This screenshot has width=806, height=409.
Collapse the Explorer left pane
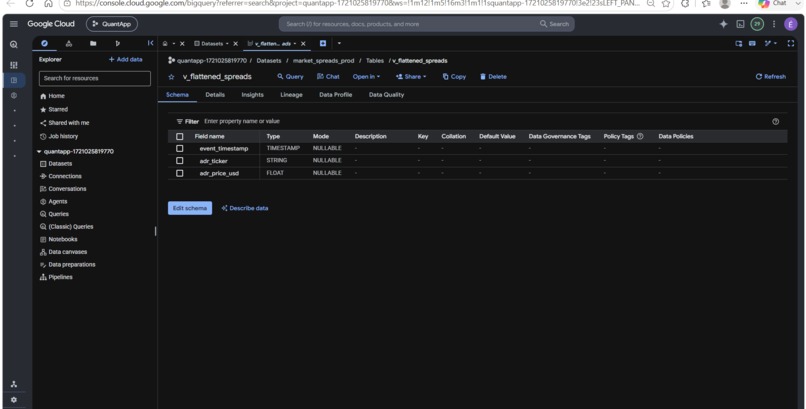pyautogui.click(x=150, y=44)
